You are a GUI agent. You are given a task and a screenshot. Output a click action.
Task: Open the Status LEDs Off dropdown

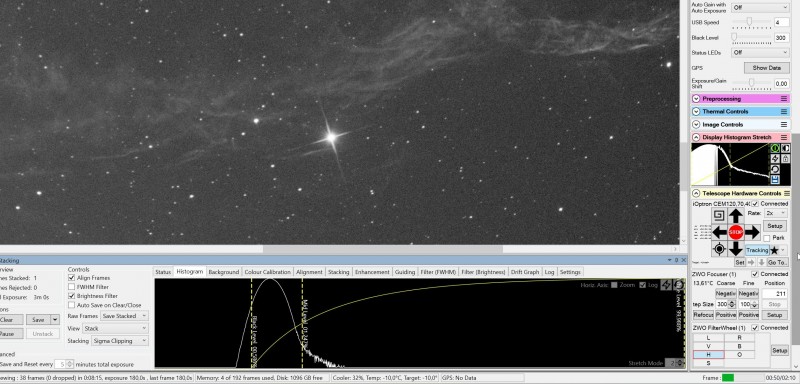point(760,53)
